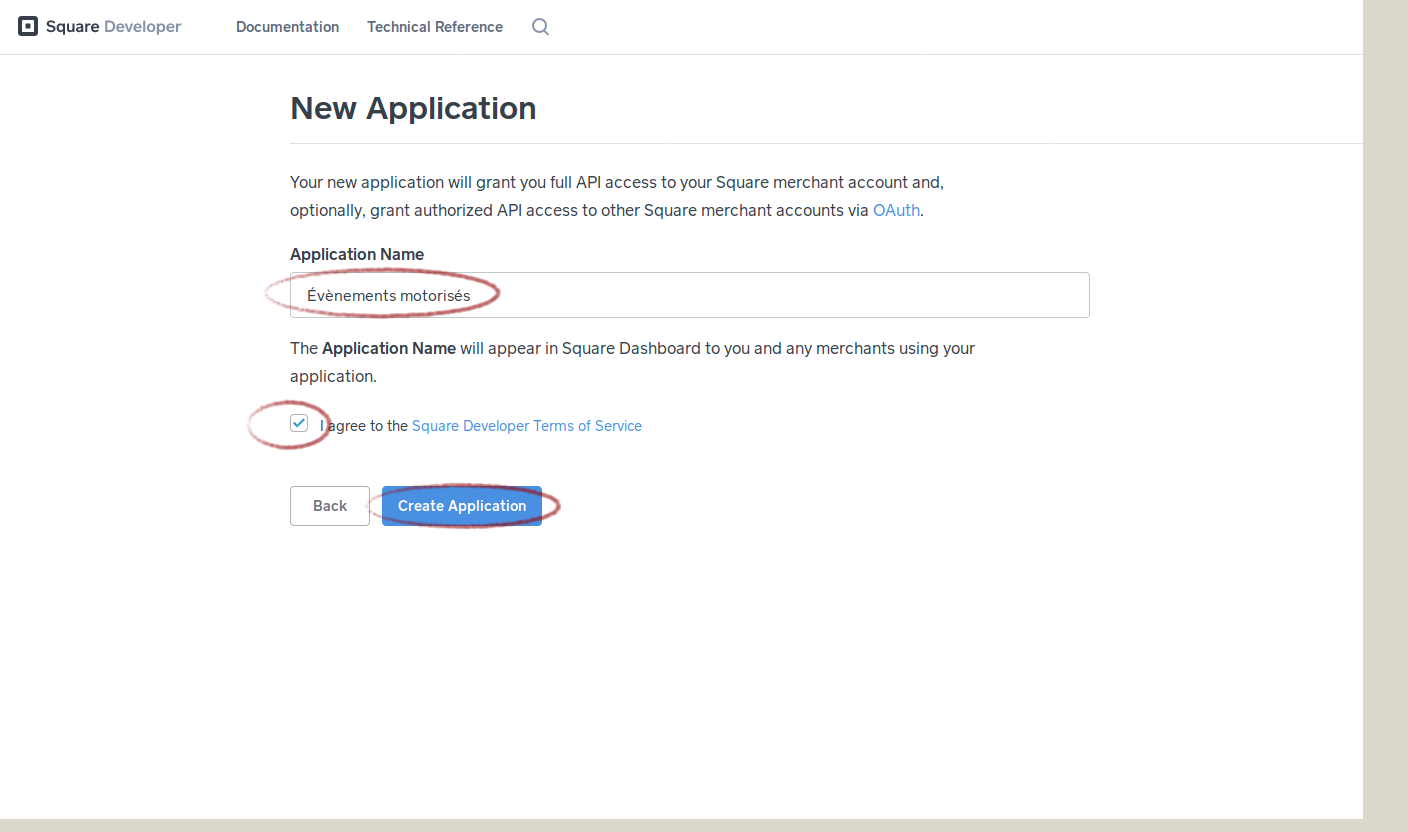
Task: Open the Square Developer Terms of Service link
Action: (527, 426)
